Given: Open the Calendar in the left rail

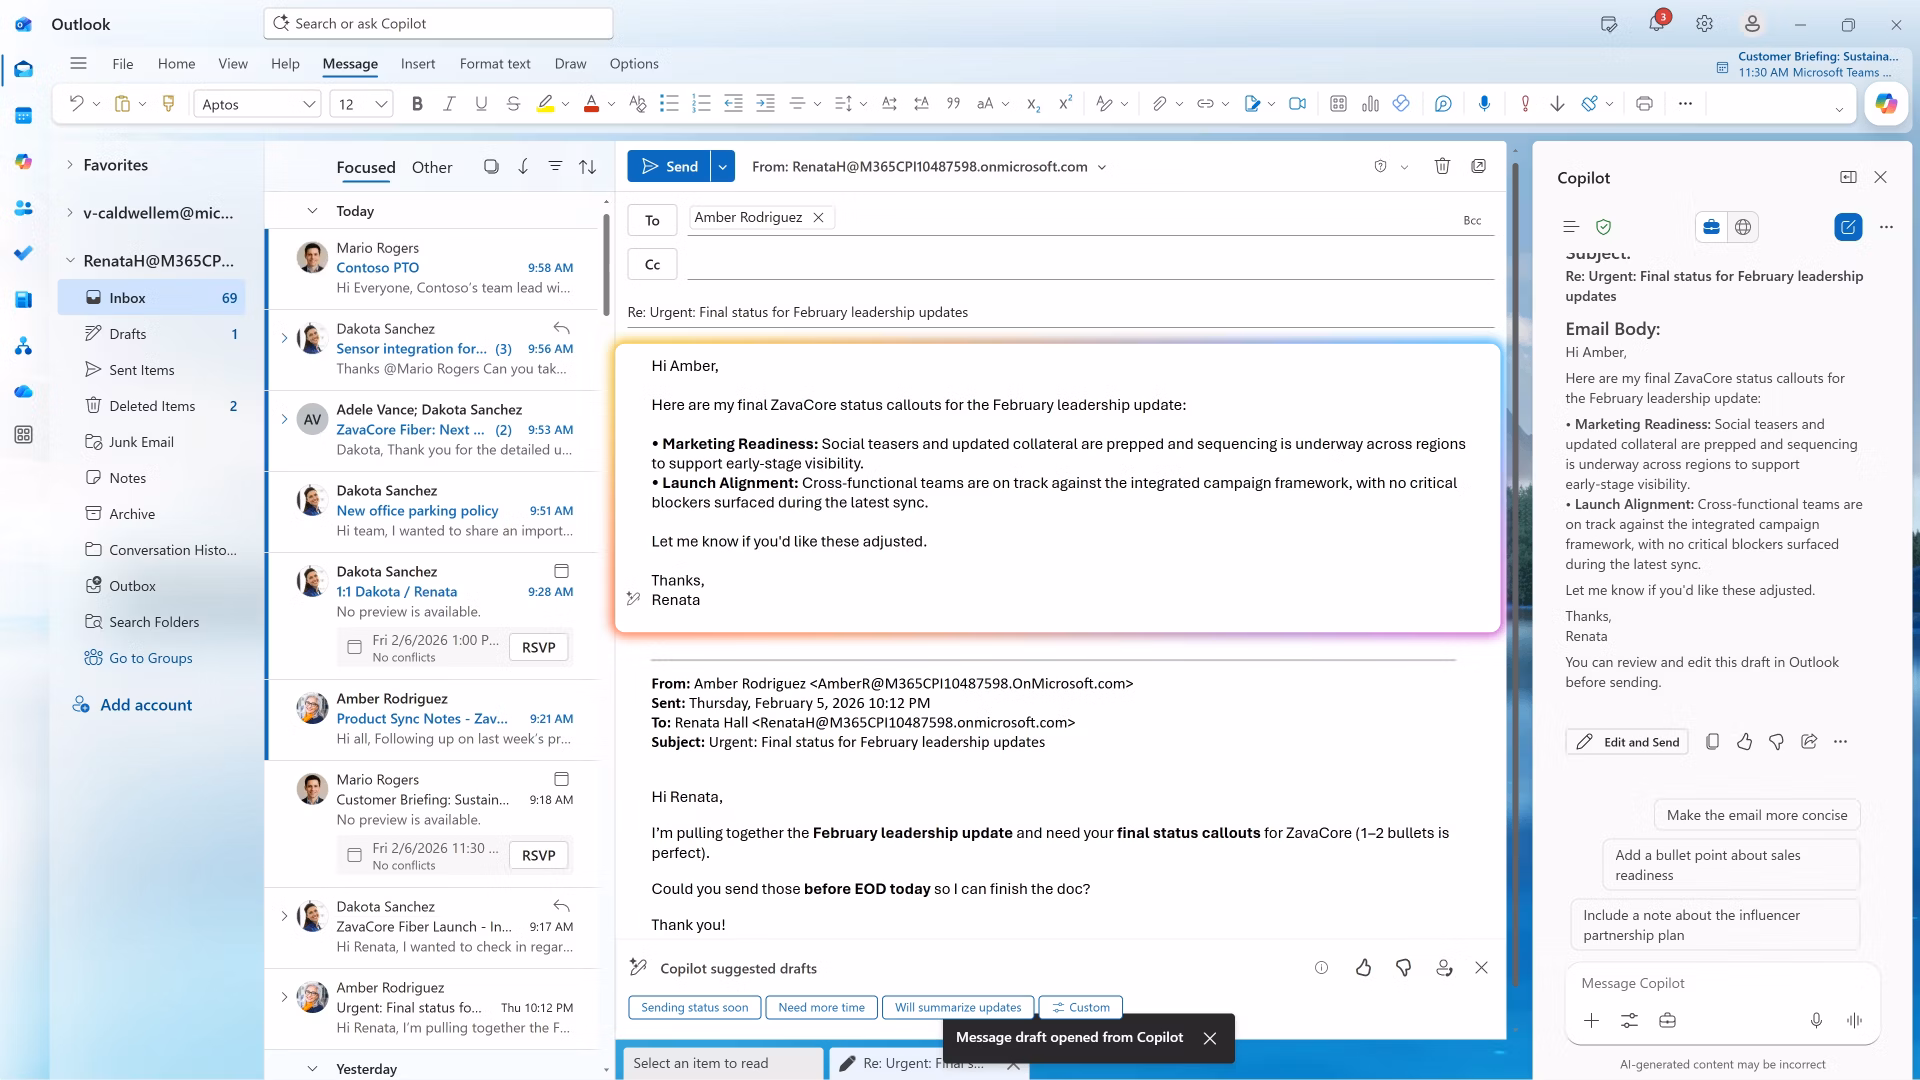Looking at the screenshot, I should click(x=24, y=116).
